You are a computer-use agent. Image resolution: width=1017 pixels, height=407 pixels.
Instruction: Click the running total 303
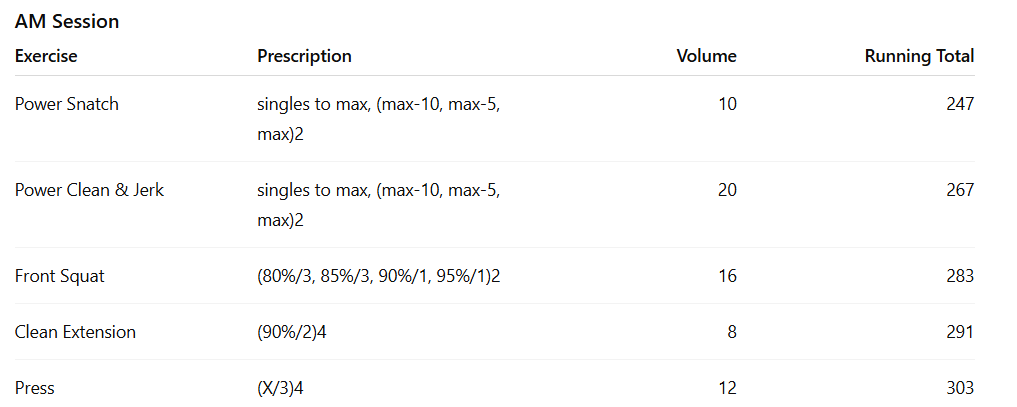tap(959, 388)
